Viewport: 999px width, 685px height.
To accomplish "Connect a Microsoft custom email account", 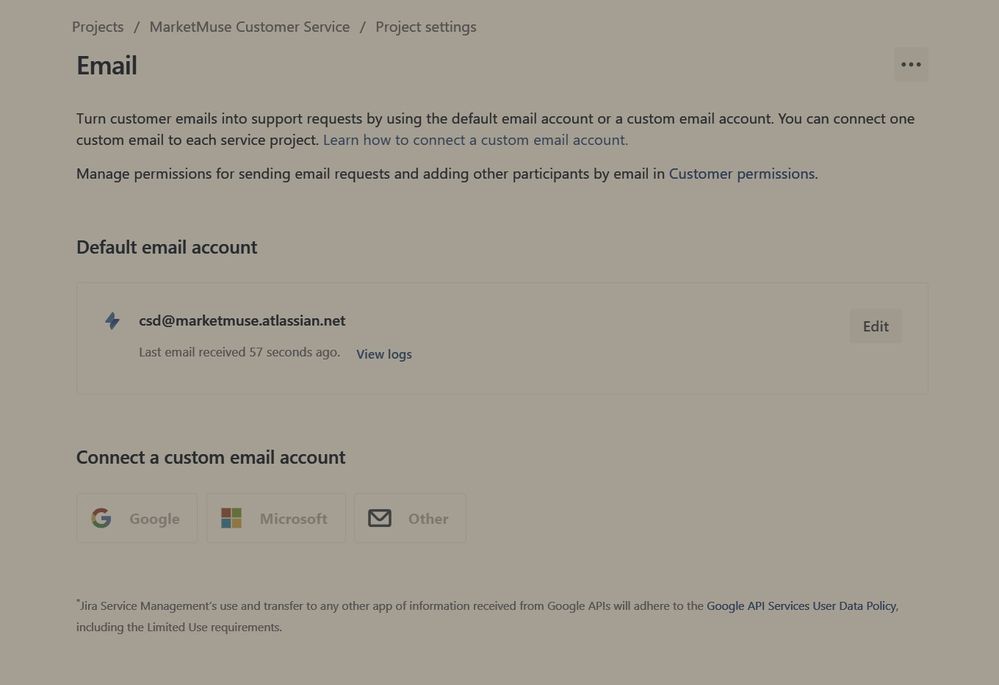I will pos(276,518).
